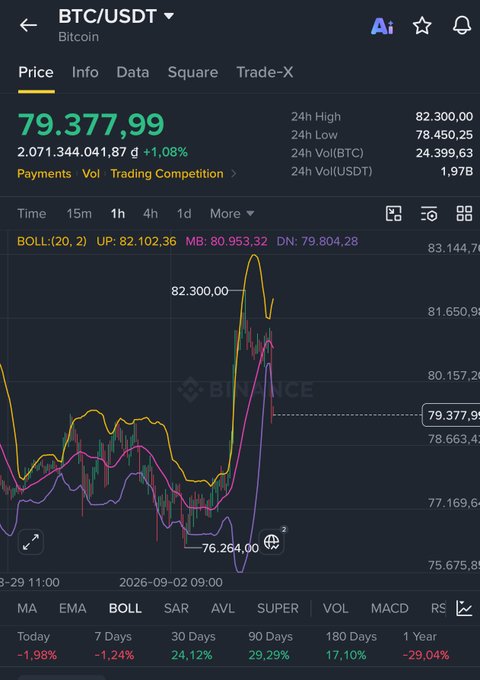Select the 1h chart interval
This screenshot has width=480, height=680.
click(118, 213)
